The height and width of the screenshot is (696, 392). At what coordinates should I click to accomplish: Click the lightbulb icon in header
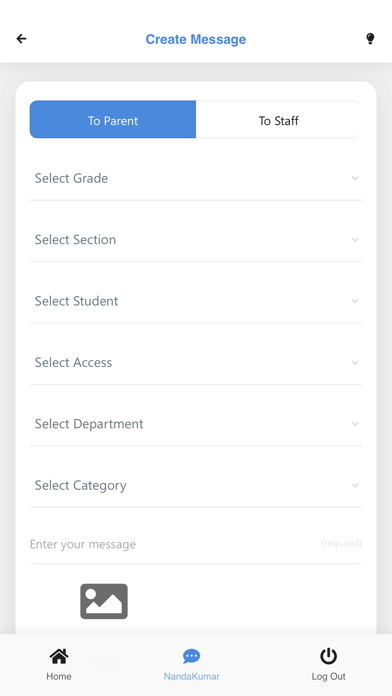click(370, 39)
